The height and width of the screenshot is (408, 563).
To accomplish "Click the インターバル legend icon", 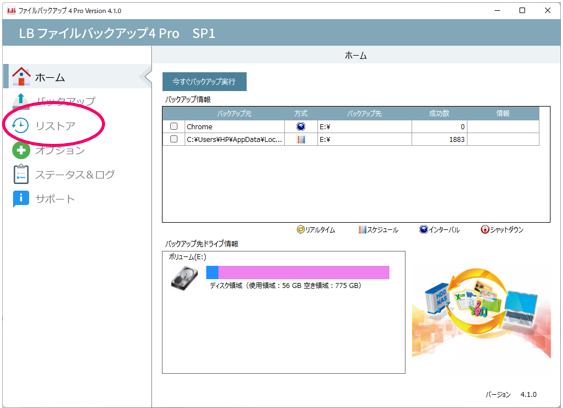I will pos(423,229).
